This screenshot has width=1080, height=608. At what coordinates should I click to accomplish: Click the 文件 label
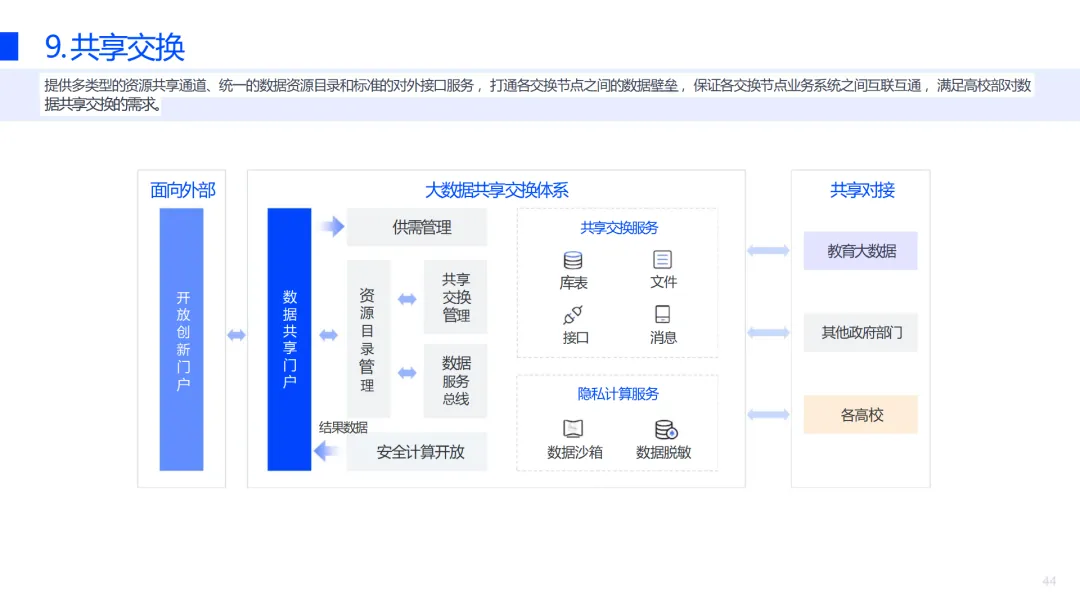click(x=663, y=282)
